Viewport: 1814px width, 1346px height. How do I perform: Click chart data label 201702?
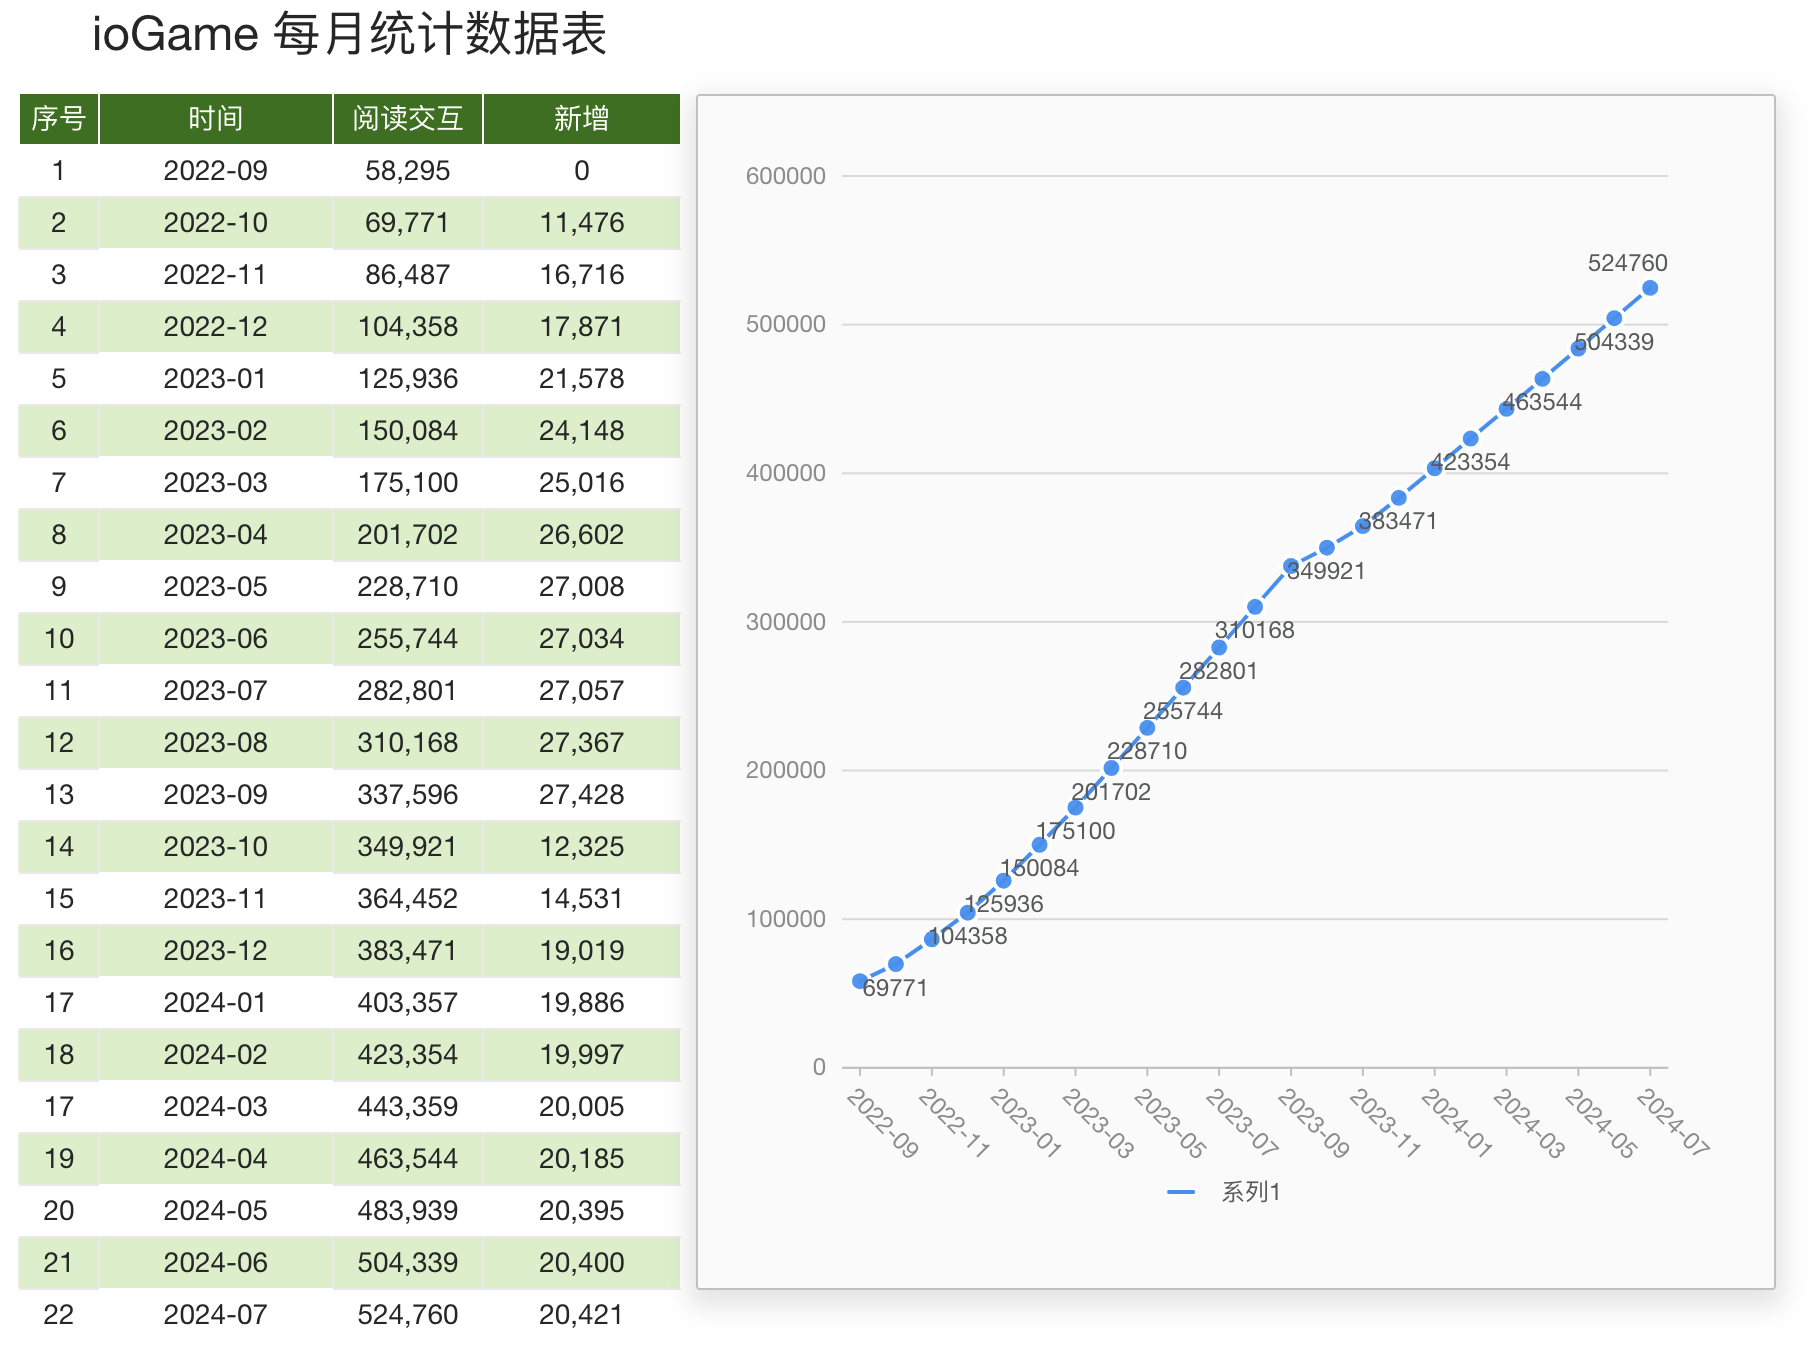pos(1111,792)
